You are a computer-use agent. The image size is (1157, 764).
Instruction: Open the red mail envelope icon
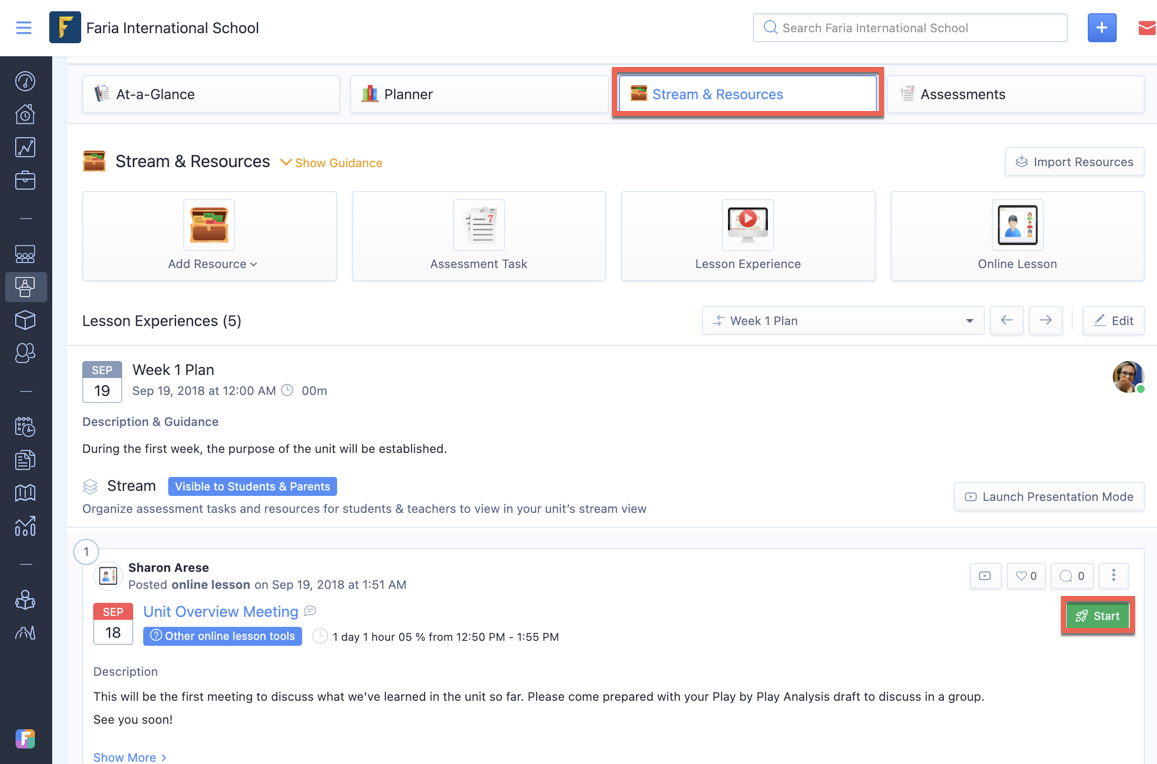pos(1147,28)
